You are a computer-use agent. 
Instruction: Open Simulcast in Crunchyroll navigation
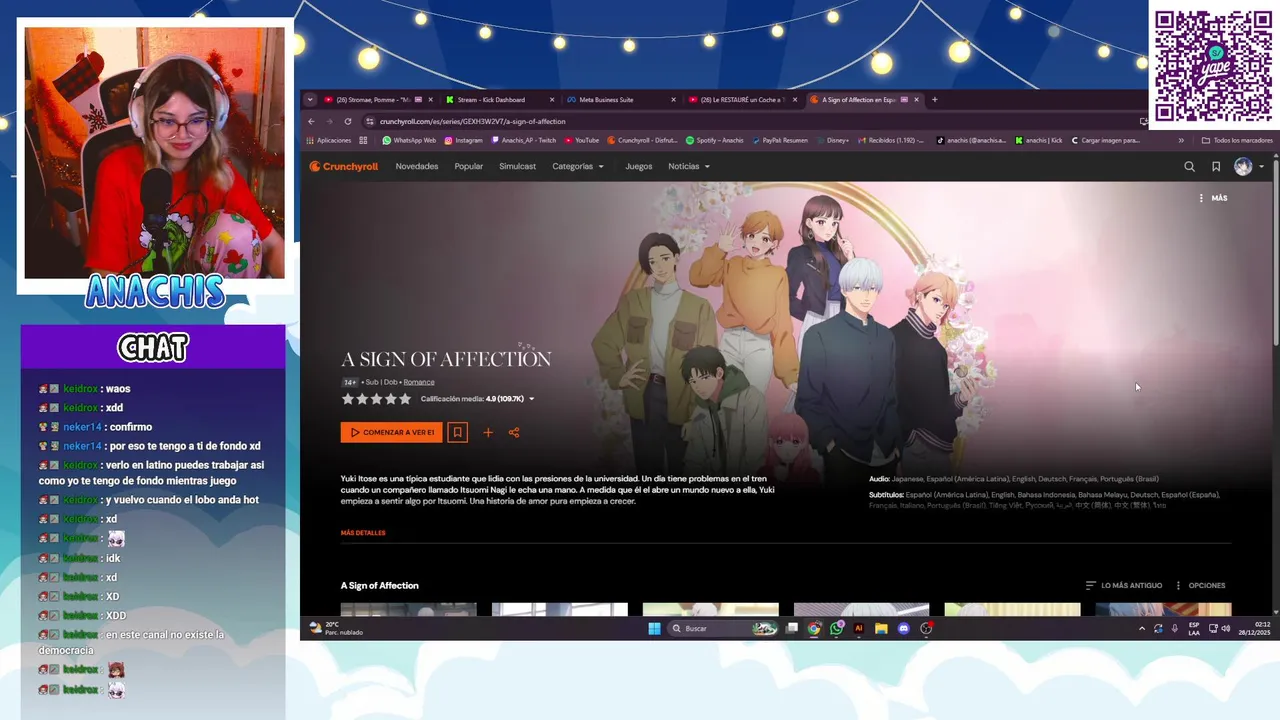518,167
